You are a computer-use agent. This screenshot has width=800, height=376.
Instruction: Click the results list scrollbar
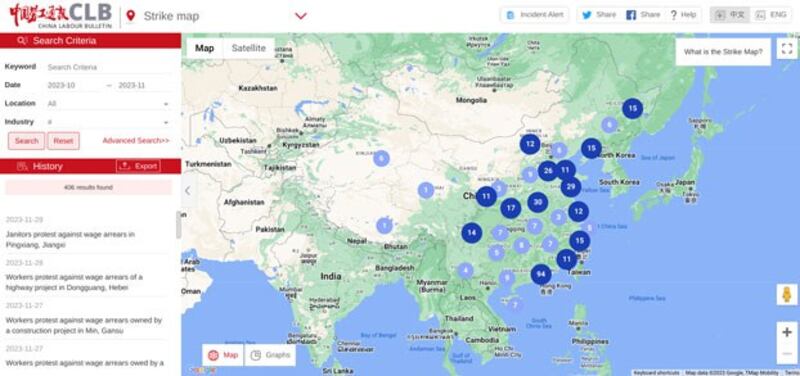[x=179, y=225]
